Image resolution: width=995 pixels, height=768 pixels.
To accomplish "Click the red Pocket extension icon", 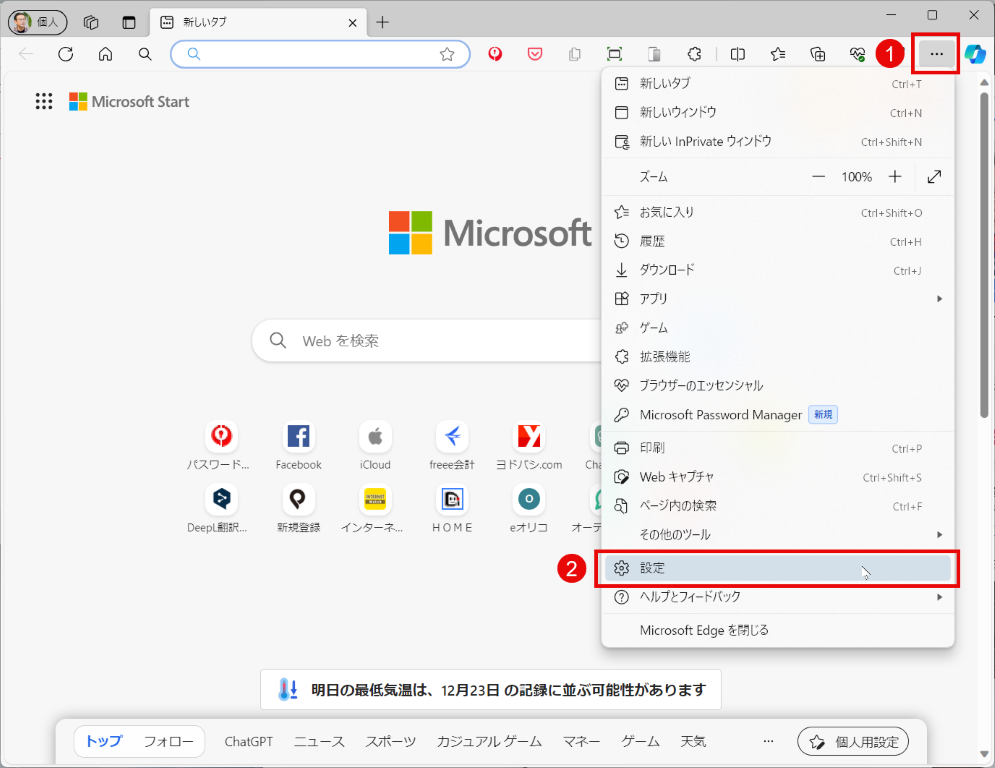I will pyautogui.click(x=535, y=54).
